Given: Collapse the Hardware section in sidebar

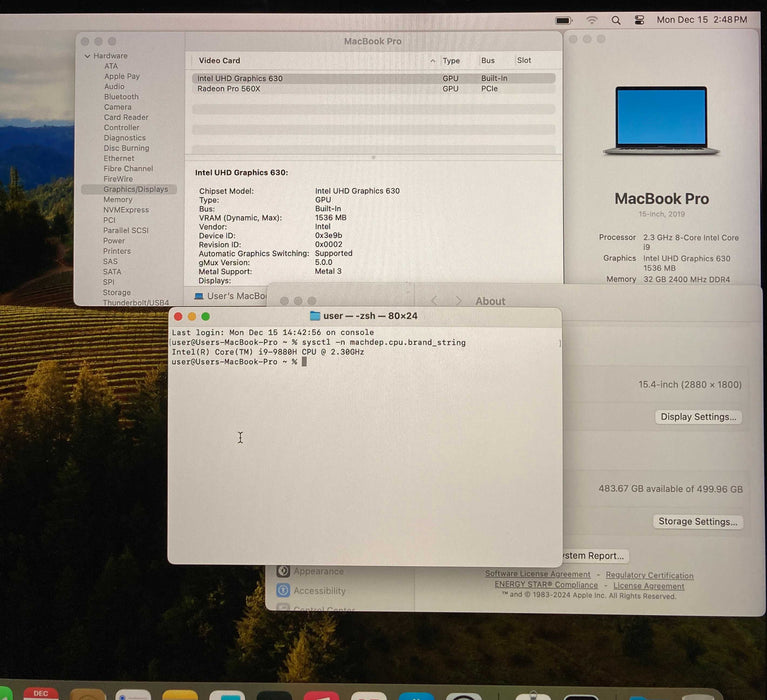Looking at the screenshot, I should point(87,56).
